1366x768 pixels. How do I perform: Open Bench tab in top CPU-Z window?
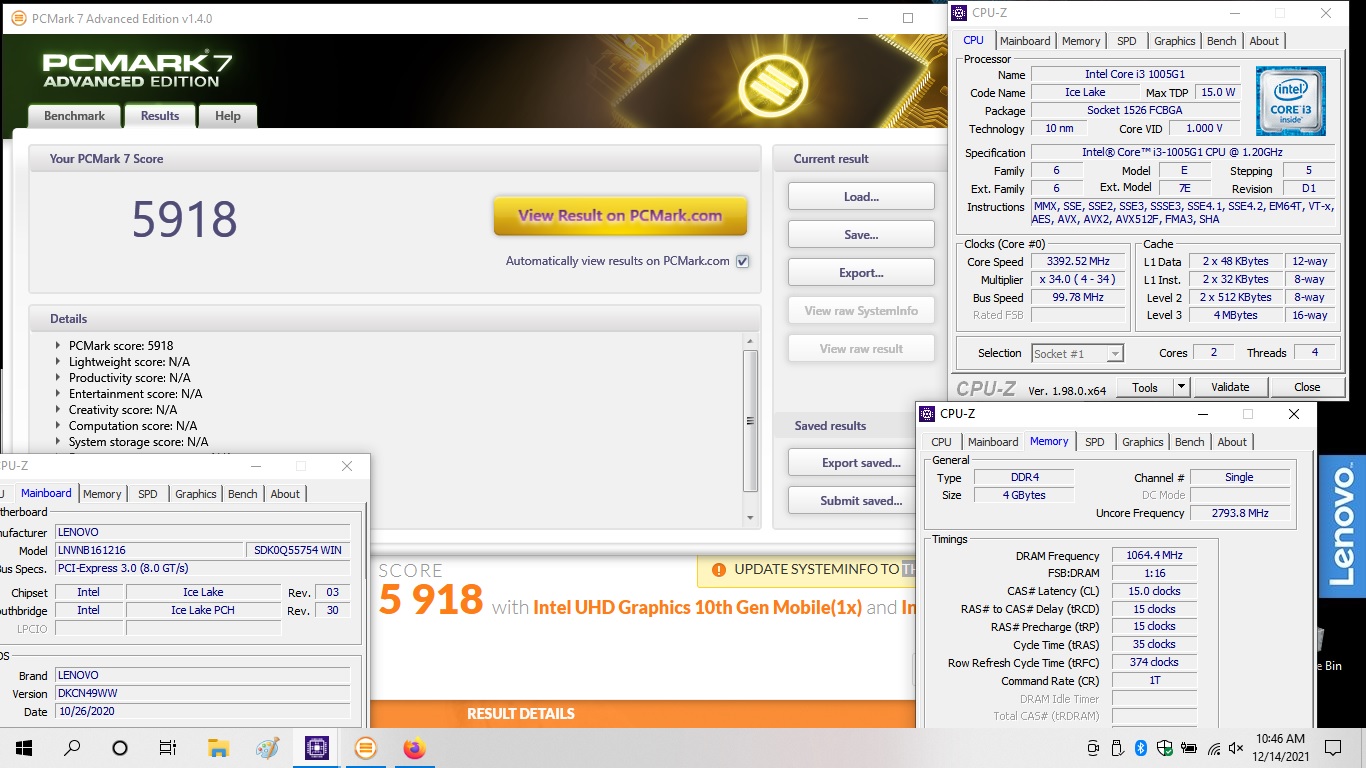[1221, 41]
